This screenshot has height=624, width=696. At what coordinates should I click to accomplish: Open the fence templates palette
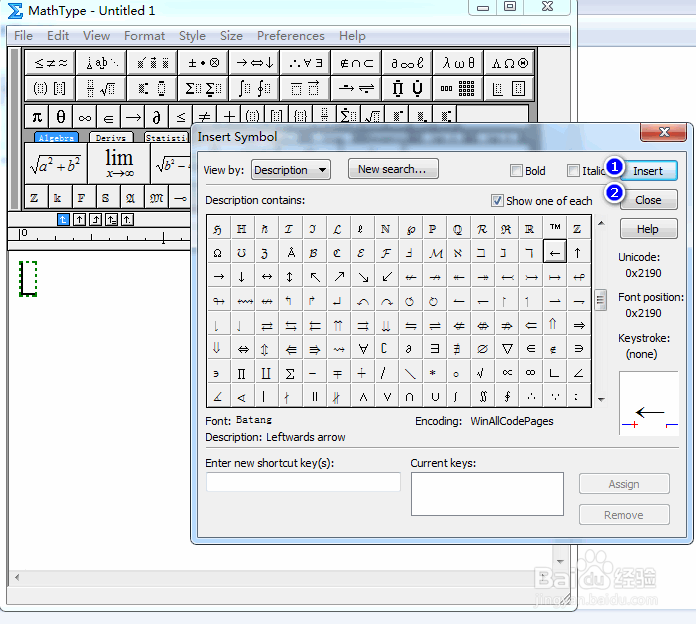(x=50, y=88)
